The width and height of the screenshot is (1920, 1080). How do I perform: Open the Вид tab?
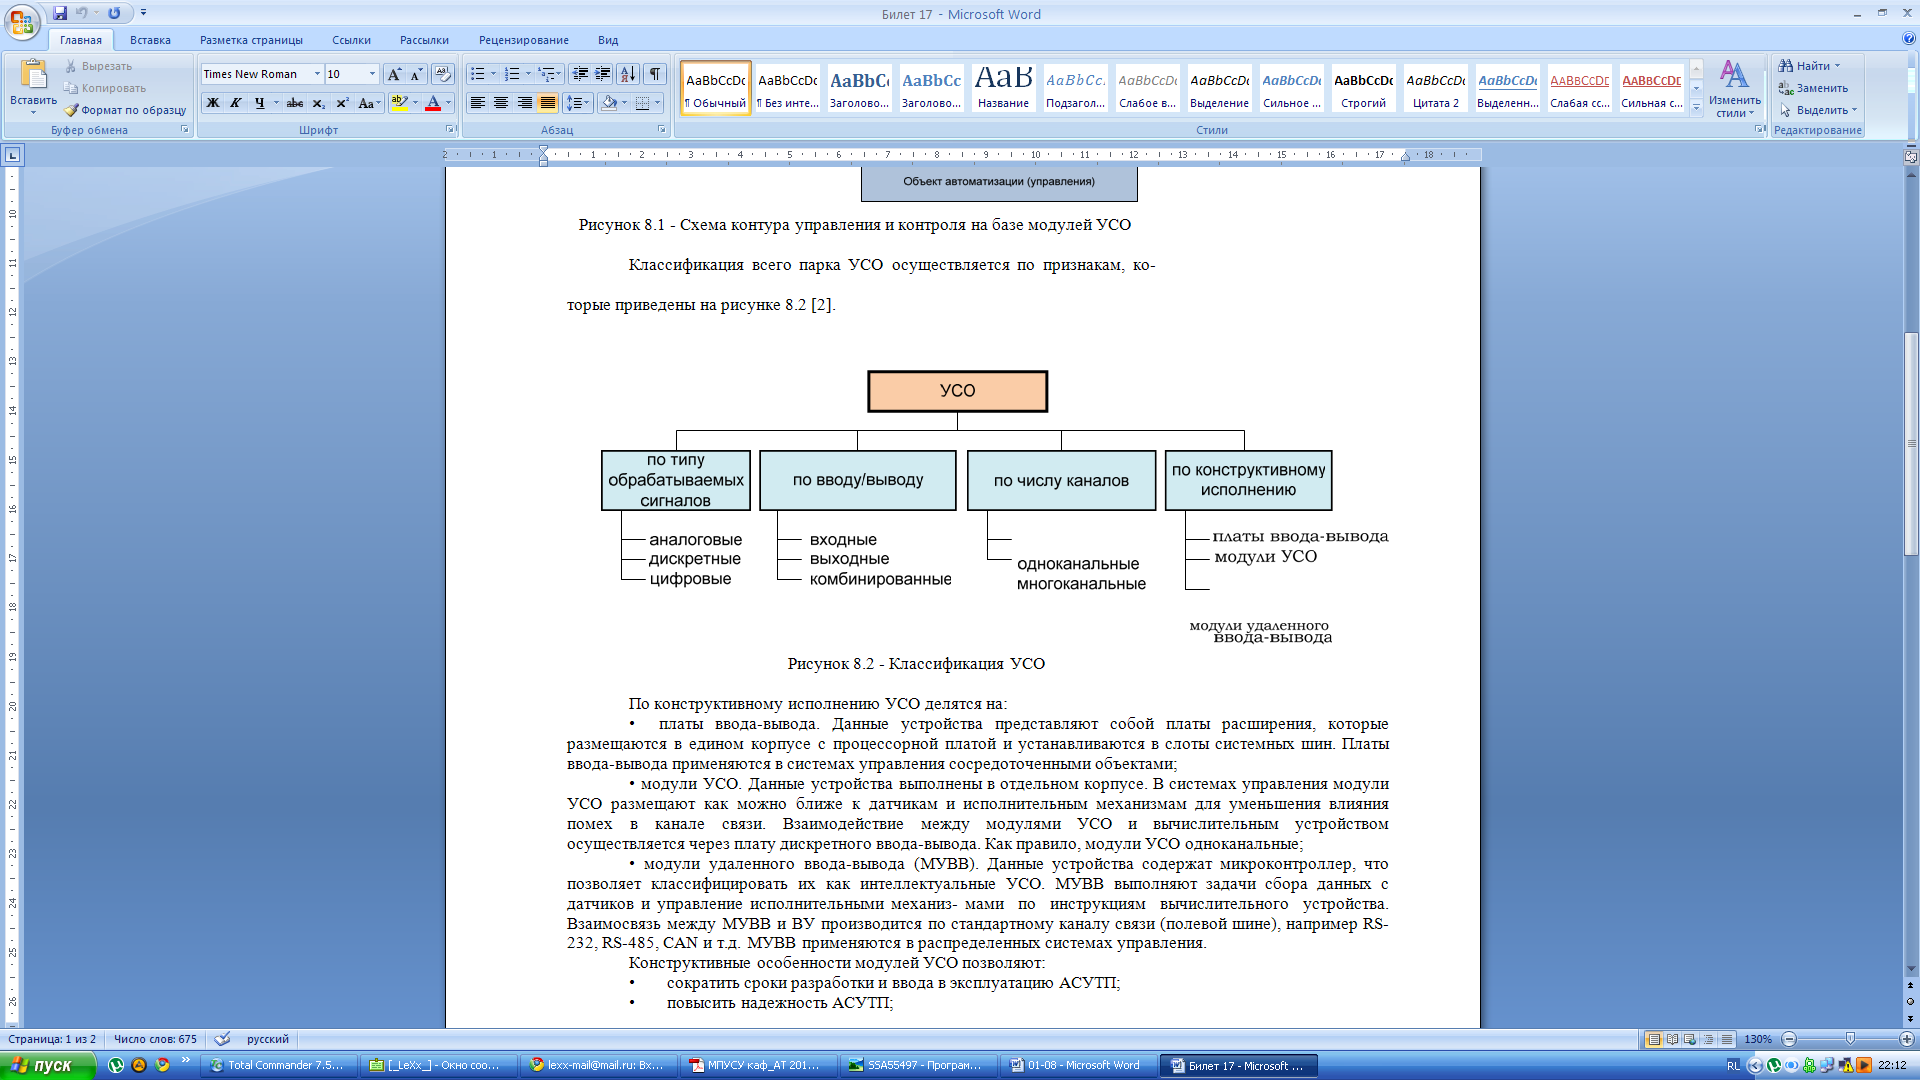(608, 40)
